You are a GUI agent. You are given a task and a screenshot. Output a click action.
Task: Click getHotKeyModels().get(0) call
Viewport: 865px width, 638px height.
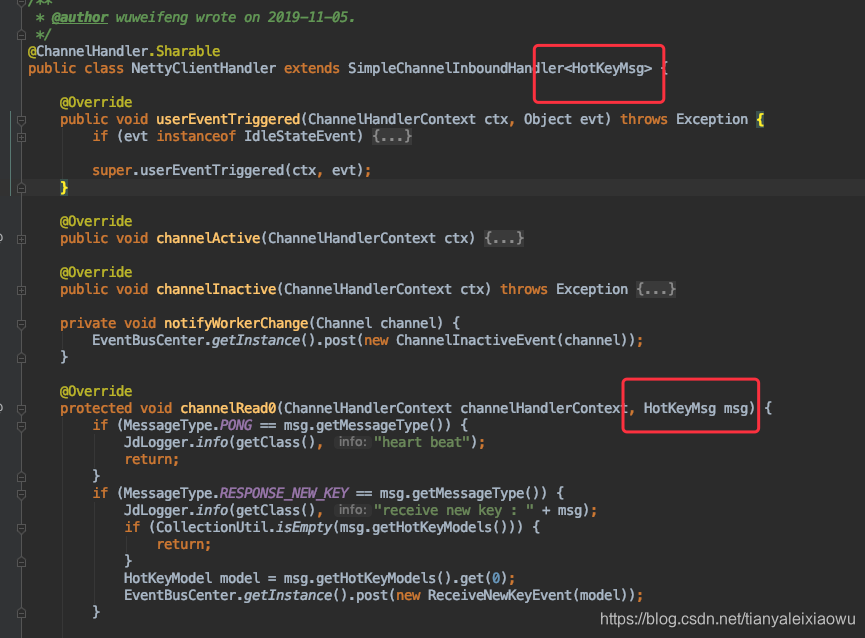pyautogui.click(x=412, y=578)
